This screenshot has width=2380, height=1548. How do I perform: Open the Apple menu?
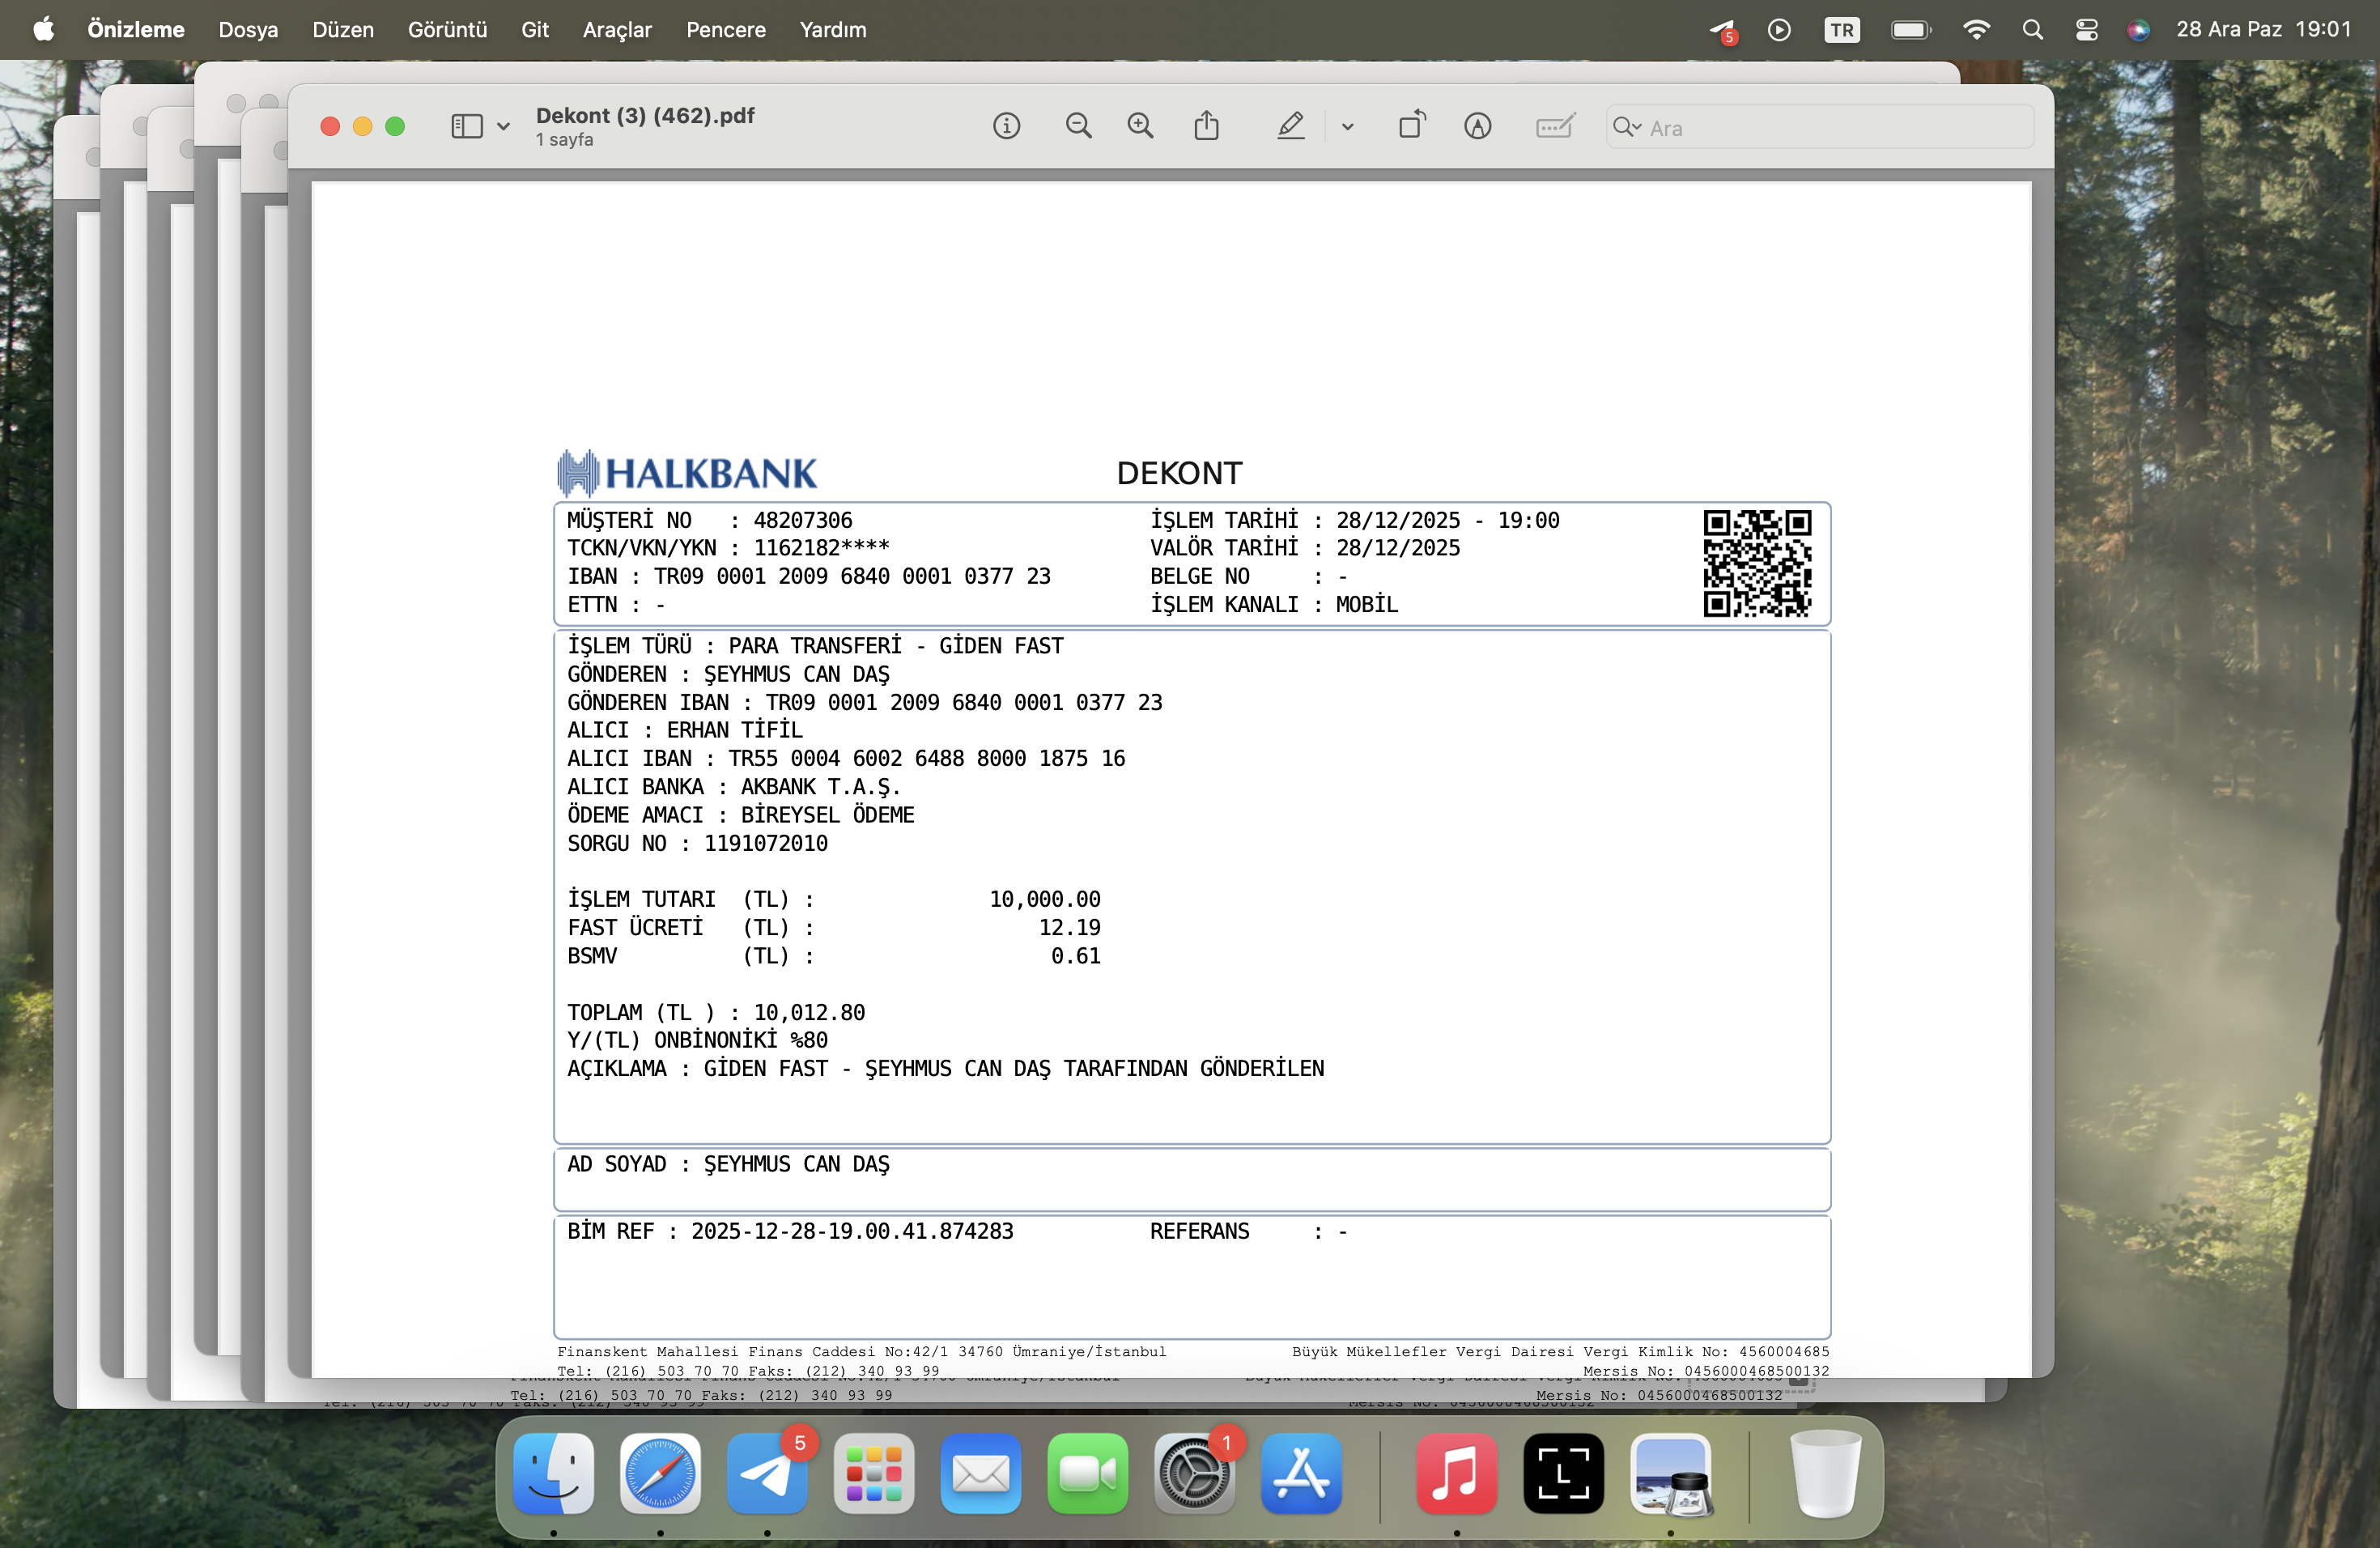click(44, 30)
